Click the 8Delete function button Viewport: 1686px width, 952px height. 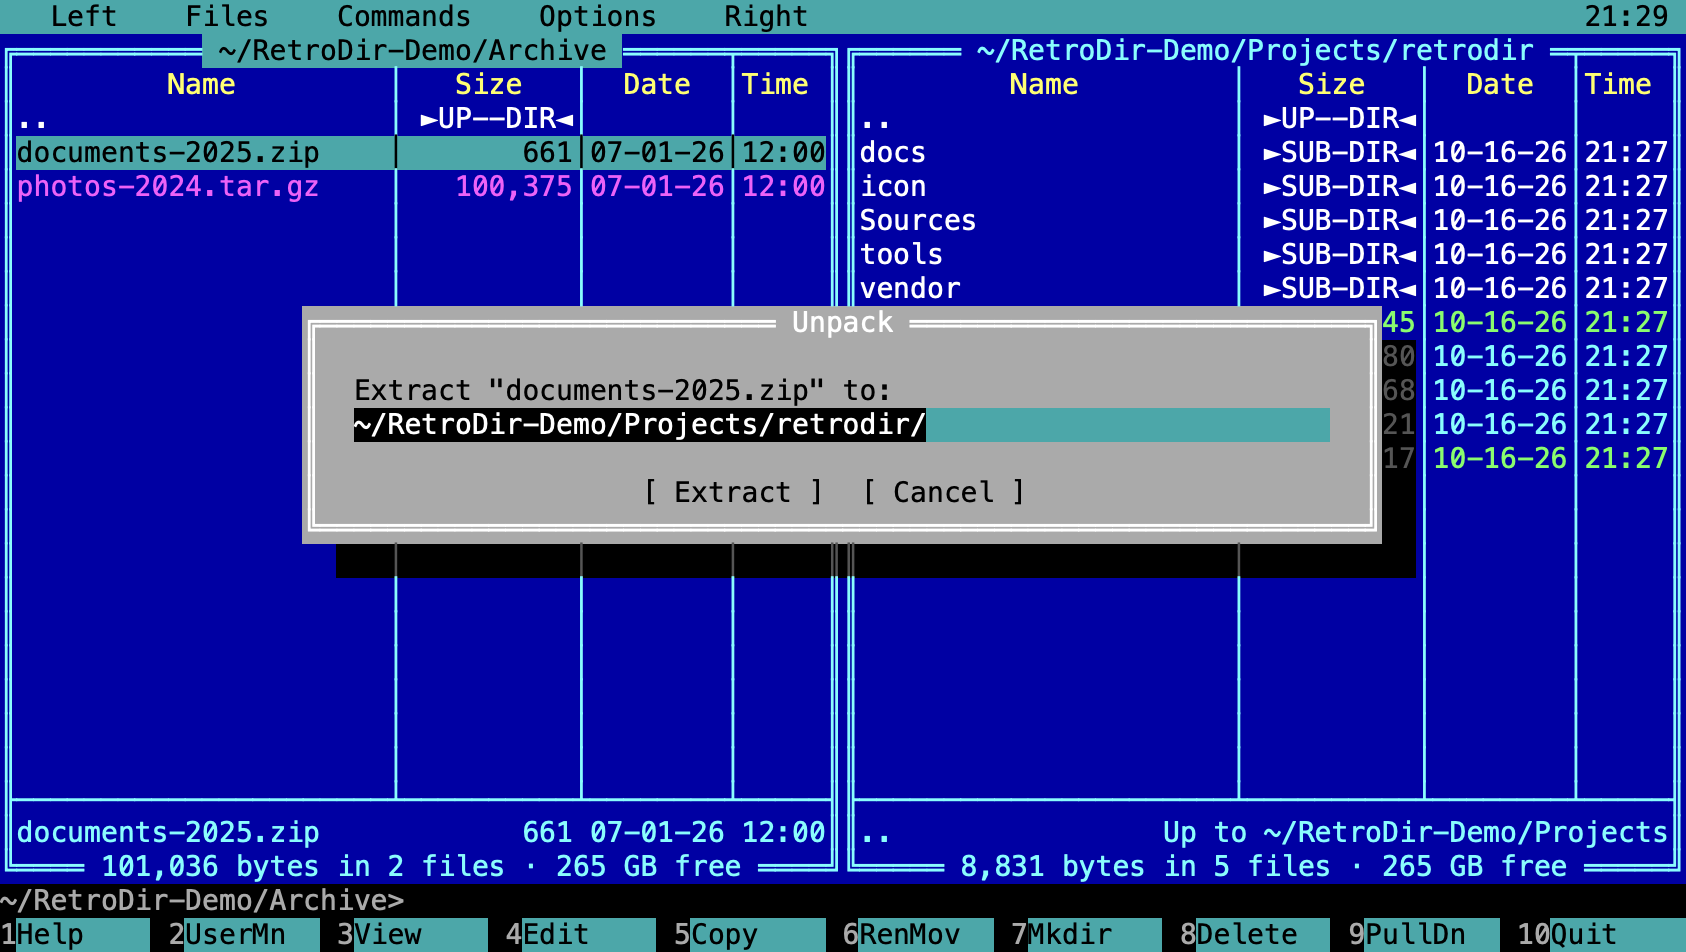[x=1255, y=934]
